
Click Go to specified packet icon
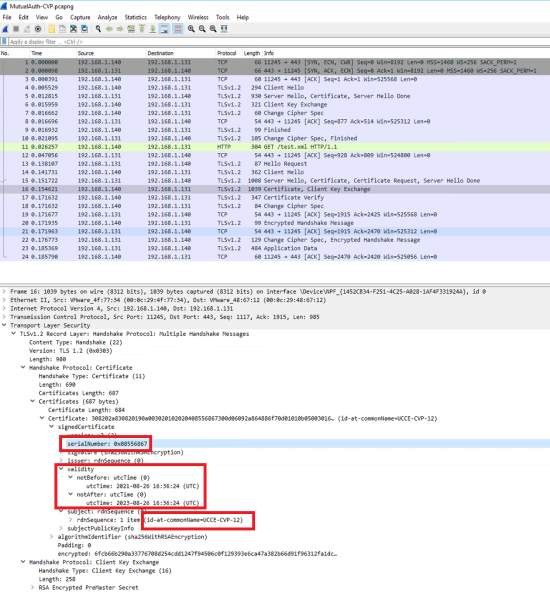[131, 29]
